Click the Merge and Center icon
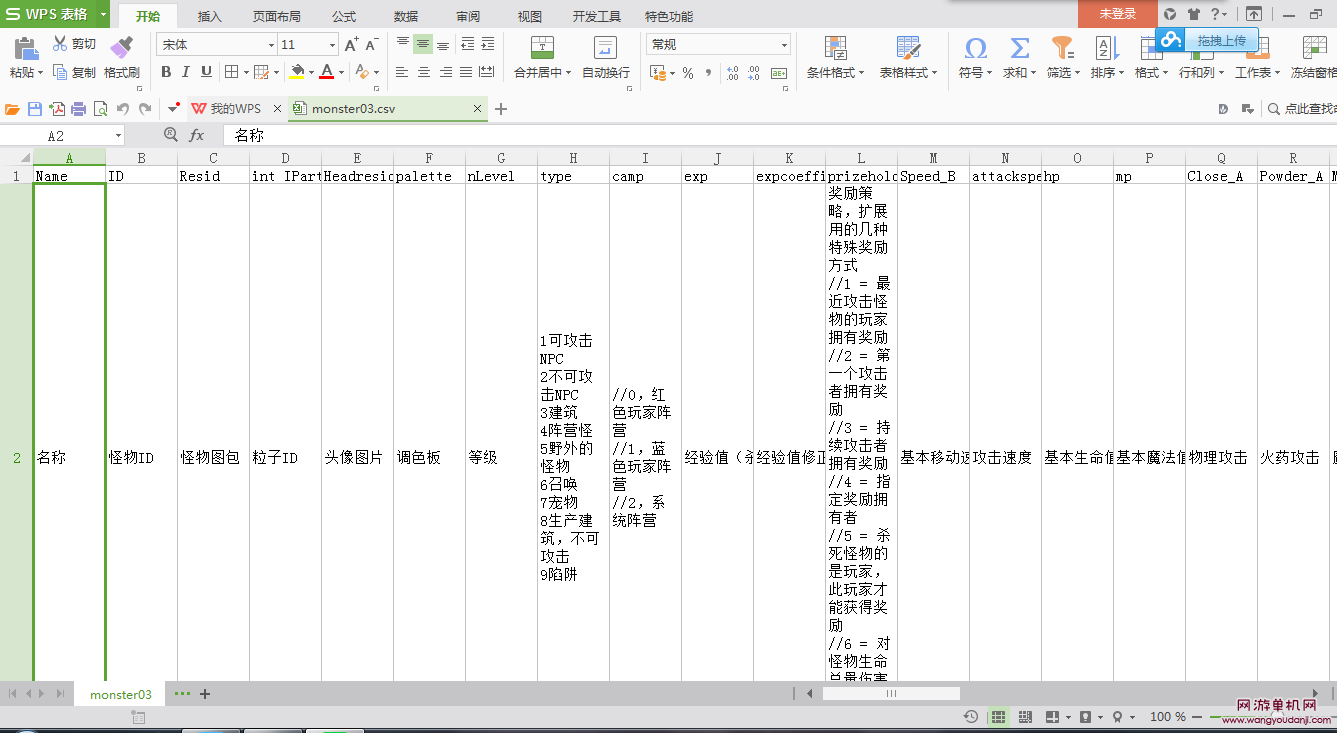1337x733 pixels. coord(542,48)
